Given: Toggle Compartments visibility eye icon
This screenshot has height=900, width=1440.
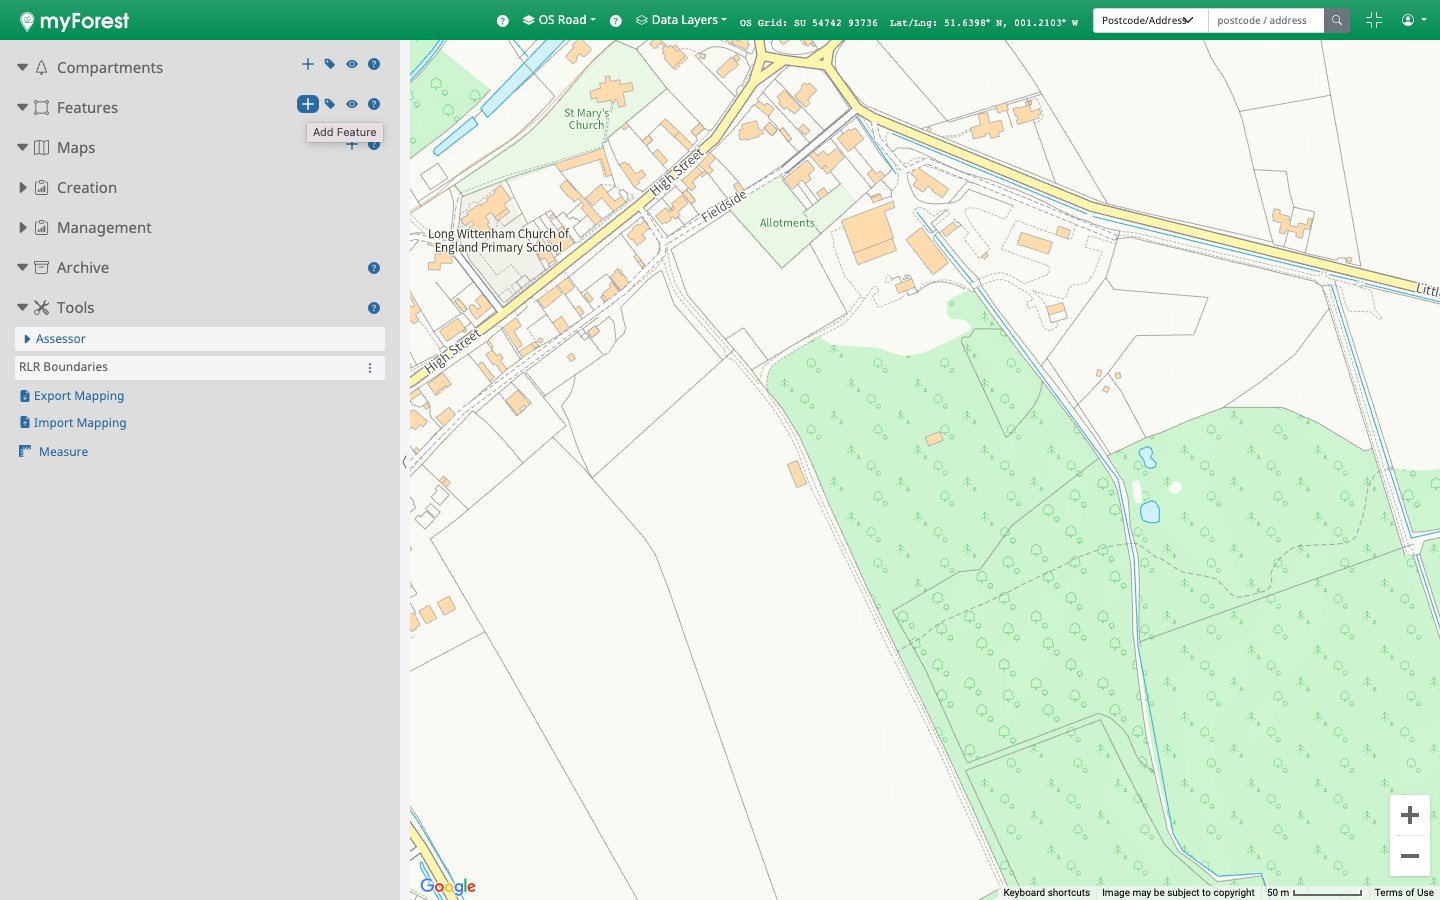Looking at the screenshot, I should pos(352,64).
